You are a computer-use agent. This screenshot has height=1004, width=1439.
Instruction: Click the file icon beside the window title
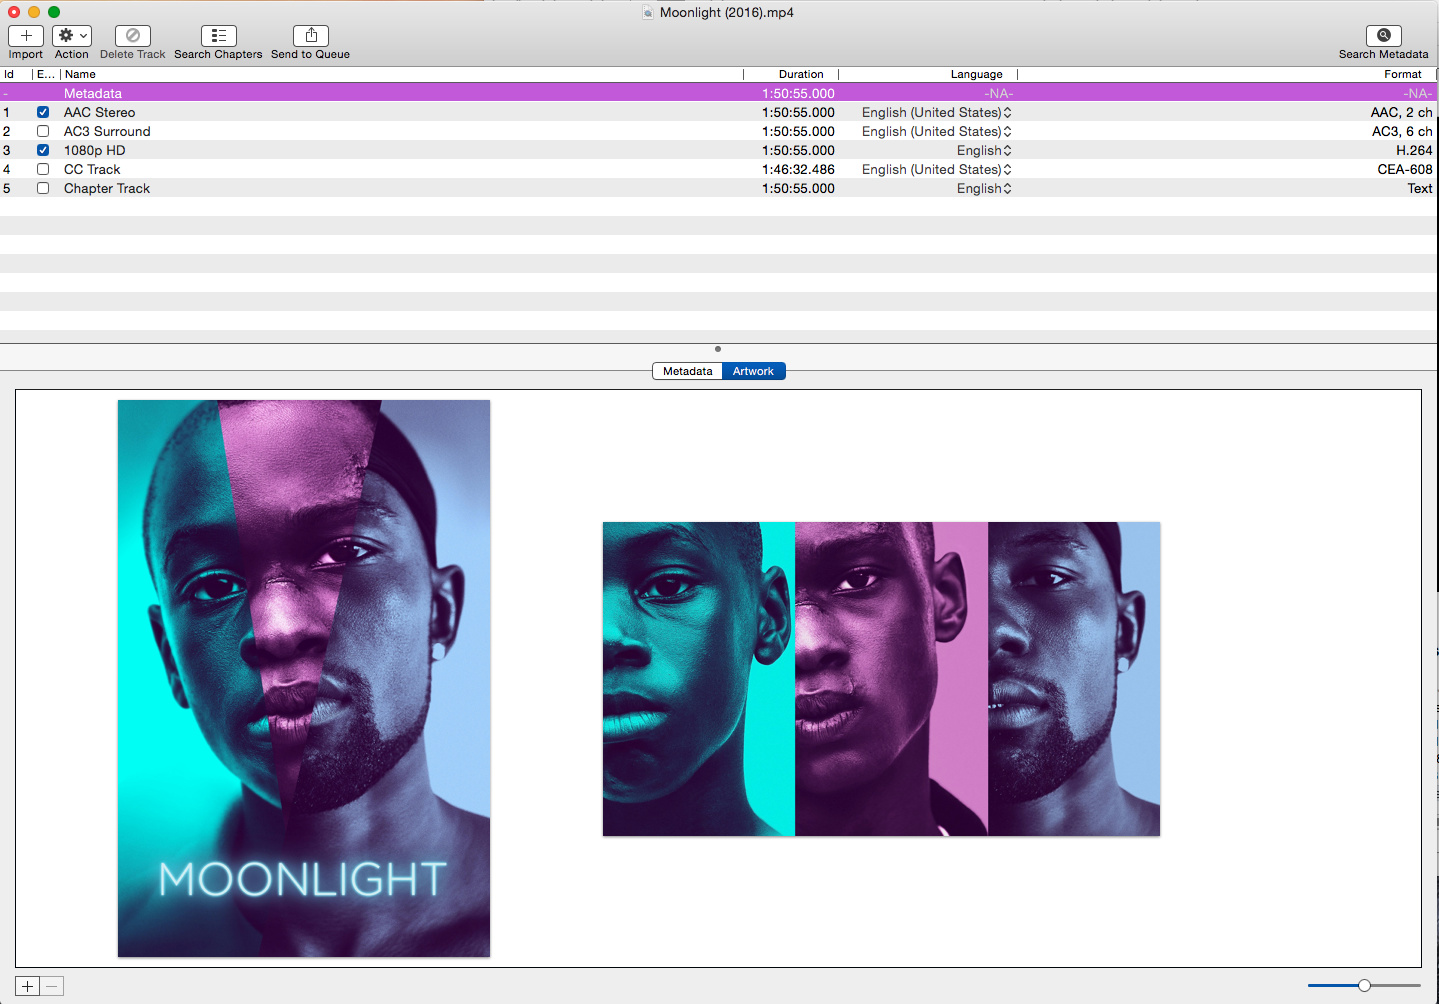pyautogui.click(x=648, y=13)
